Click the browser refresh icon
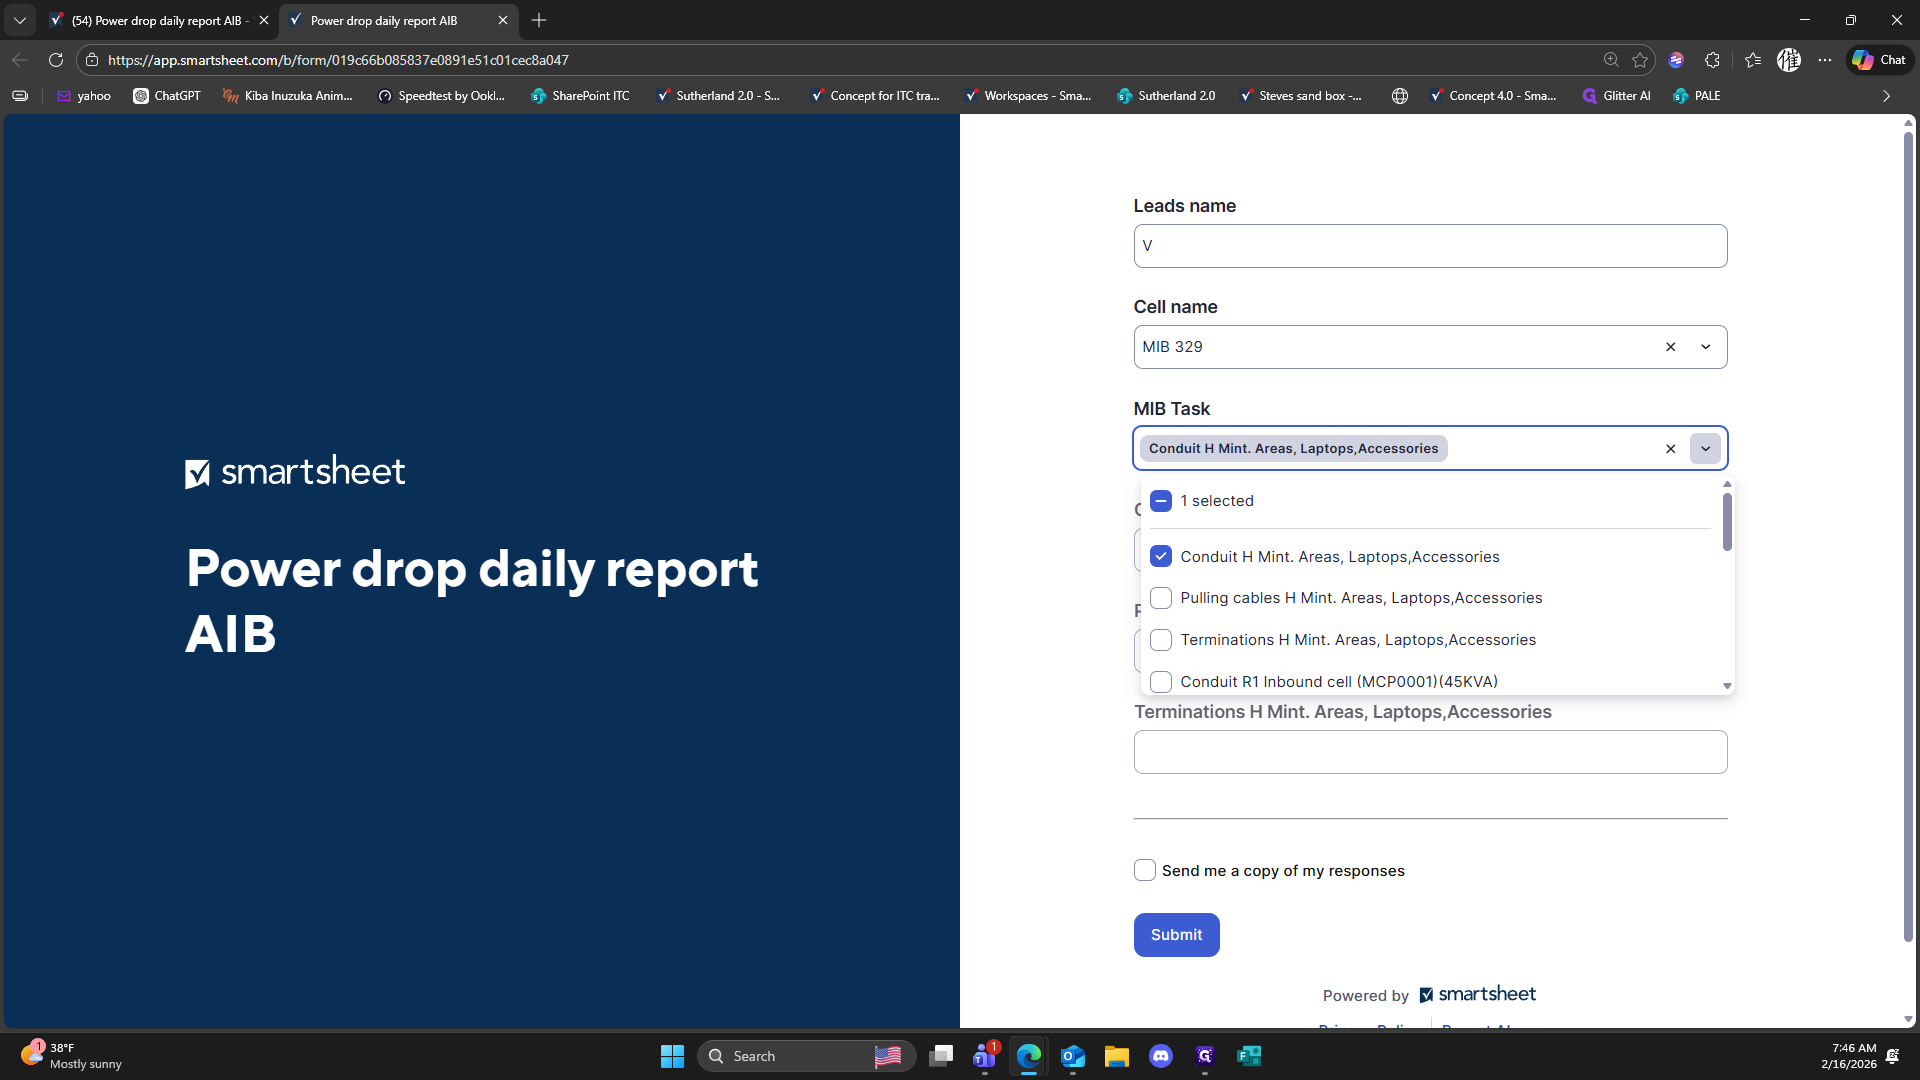 [x=56, y=60]
